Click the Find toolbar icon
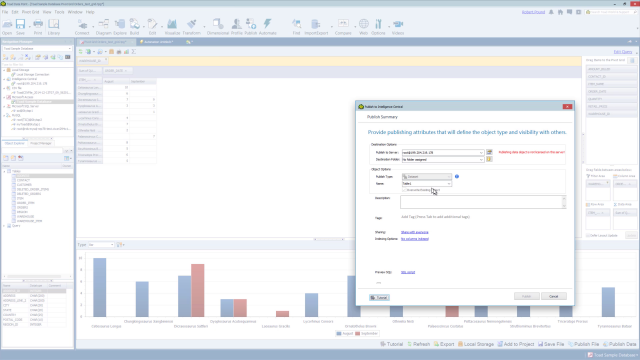Viewport: 640px width, 360px height. 296,27
